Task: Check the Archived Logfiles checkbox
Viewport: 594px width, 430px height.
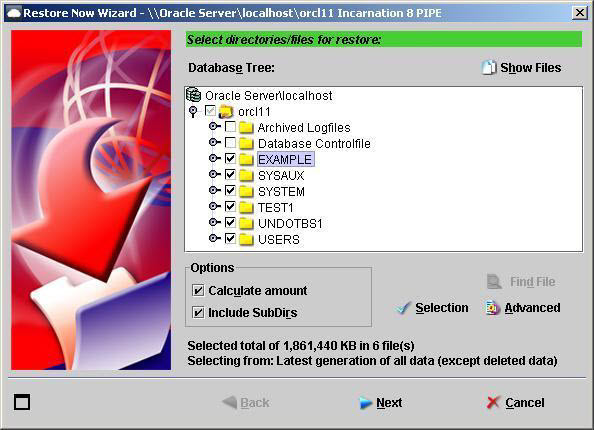Action: (230, 127)
